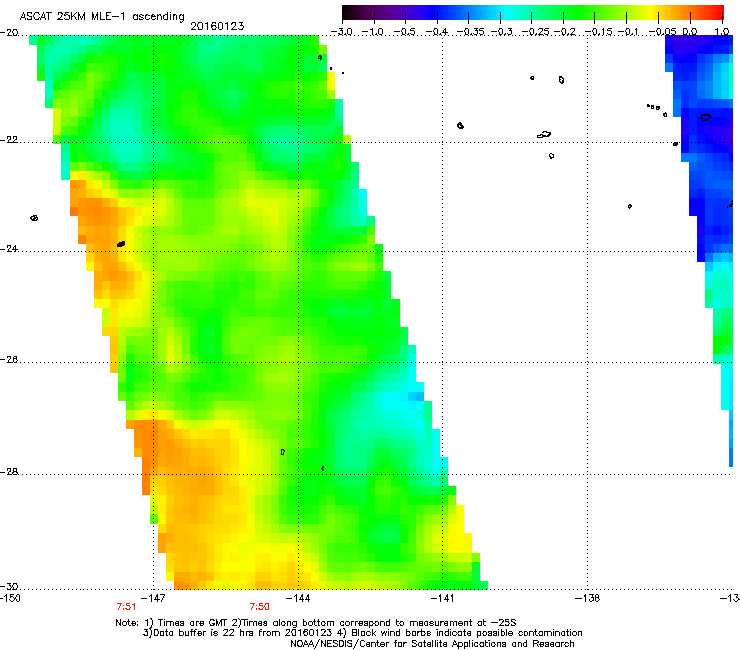Select the -0.2 color scale label
740x650 pixels.
tap(565, 32)
